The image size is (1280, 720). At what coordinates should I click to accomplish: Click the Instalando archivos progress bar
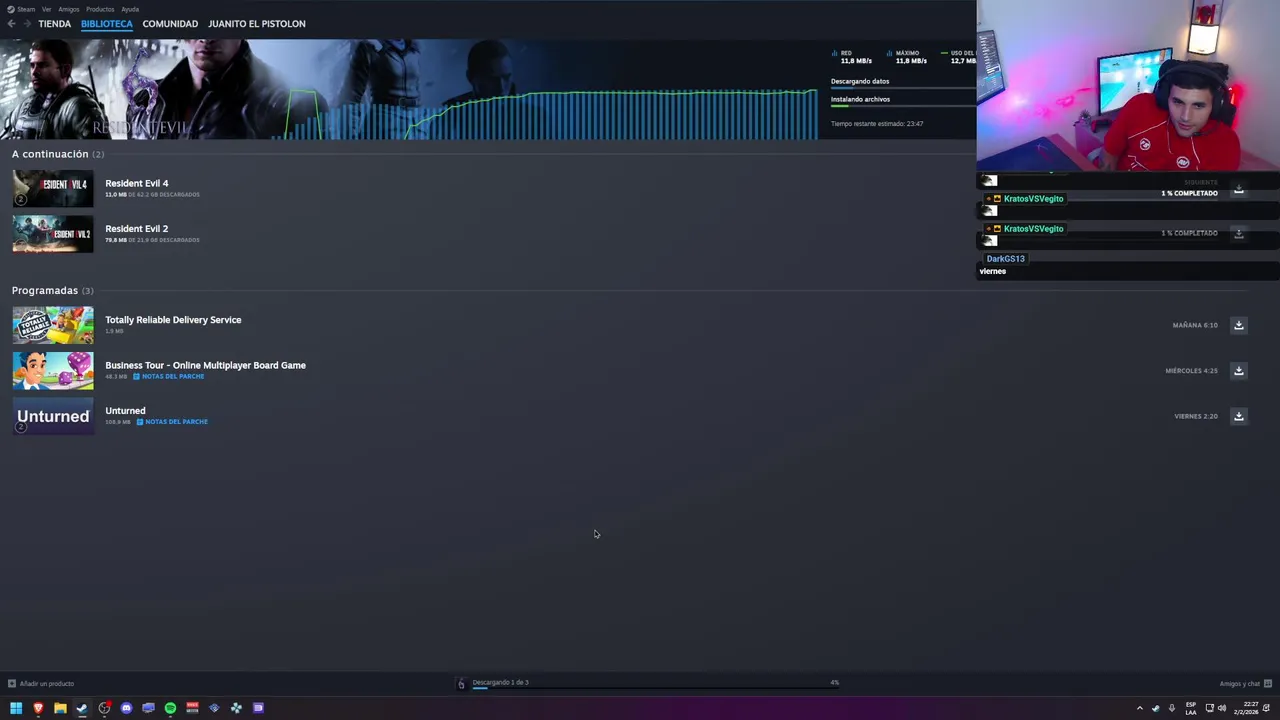pos(903,106)
